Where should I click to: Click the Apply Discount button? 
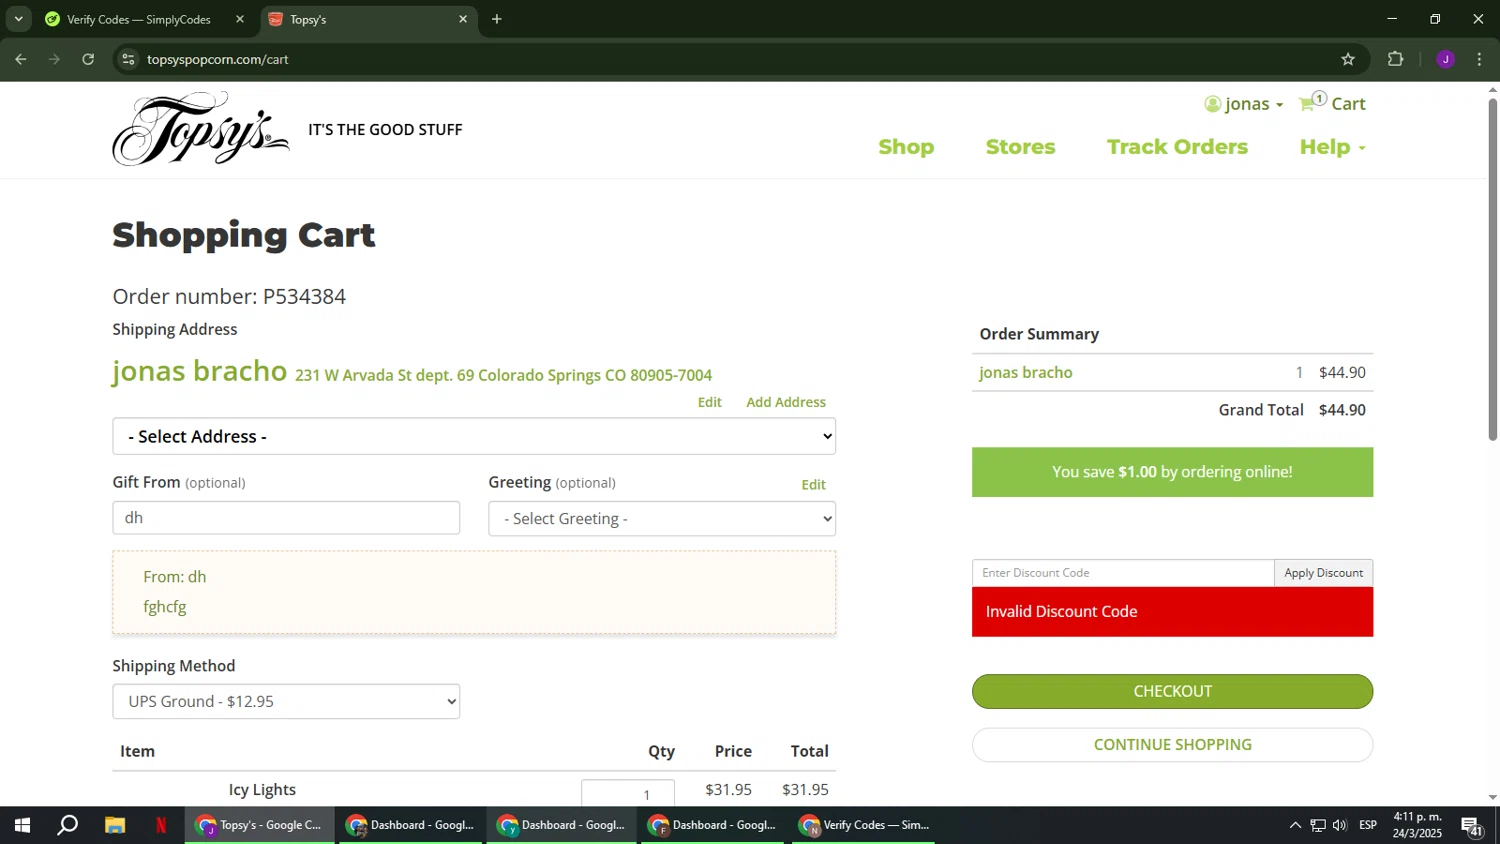click(x=1323, y=573)
